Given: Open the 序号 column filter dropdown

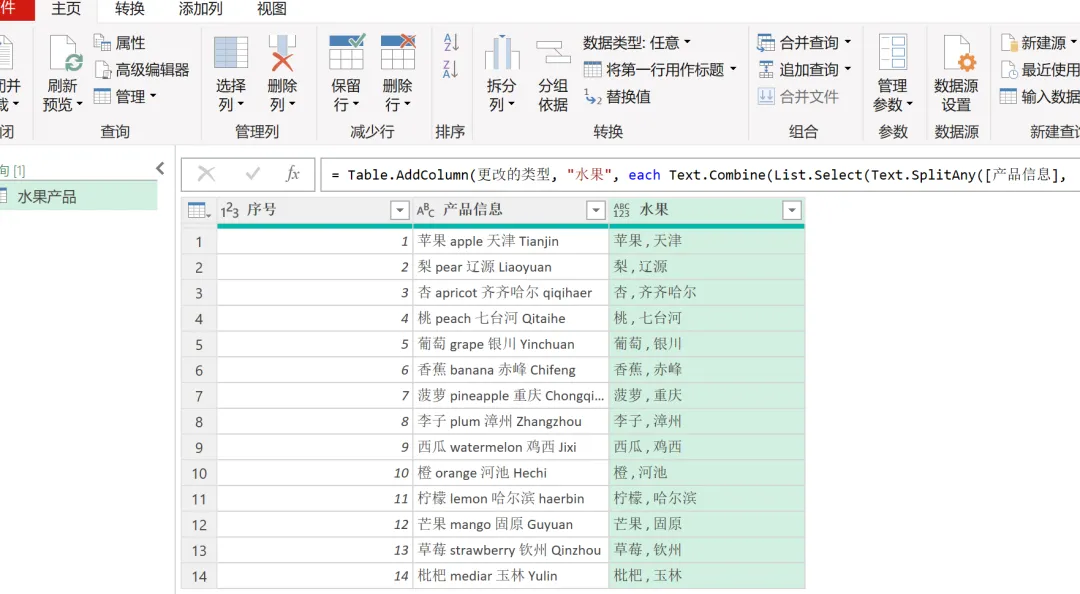Looking at the screenshot, I should (399, 210).
